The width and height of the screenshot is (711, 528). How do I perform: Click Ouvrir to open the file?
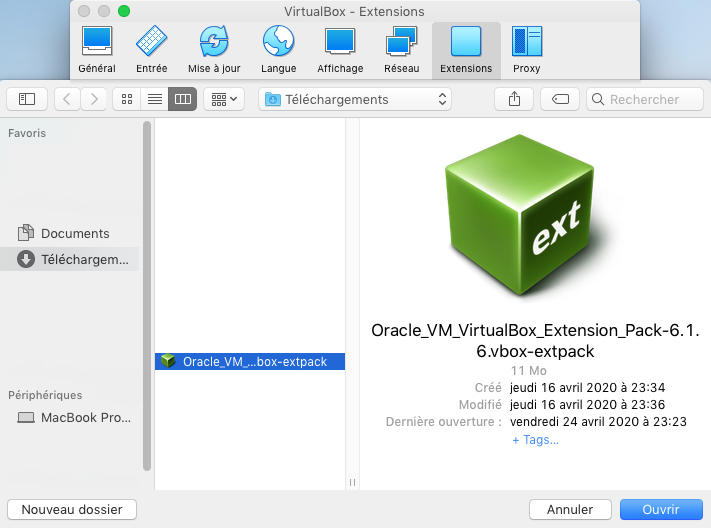(x=661, y=509)
